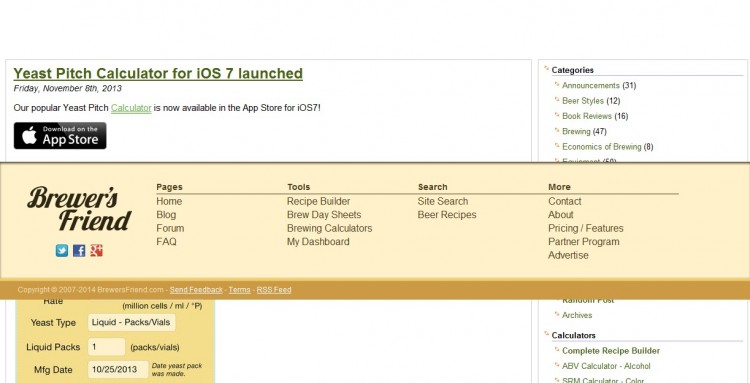Open the Google Plus social icon
The width and height of the screenshot is (750, 383).
pyautogui.click(x=97, y=251)
